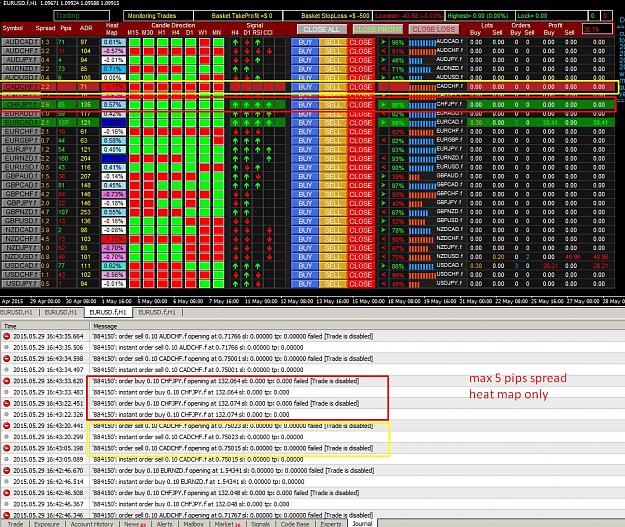Screen dimensions: 625x527
Task: Select the EURGBP symbol button
Action: click(x=21, y=140)
